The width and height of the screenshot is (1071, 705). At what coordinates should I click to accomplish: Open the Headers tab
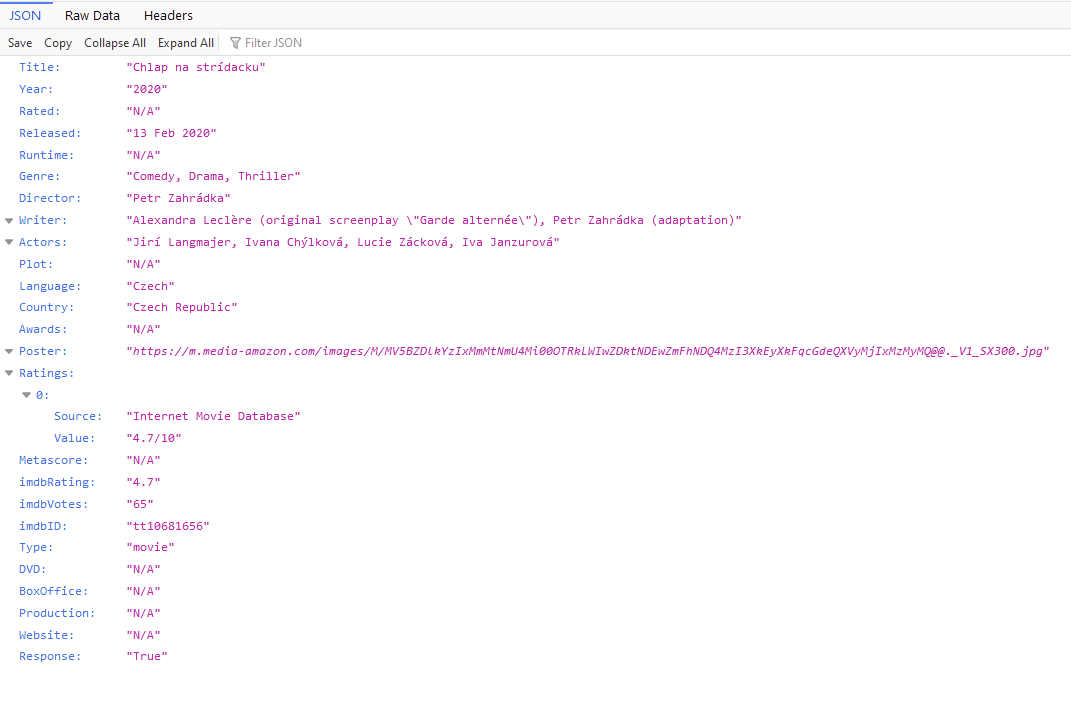click(168, 15)
